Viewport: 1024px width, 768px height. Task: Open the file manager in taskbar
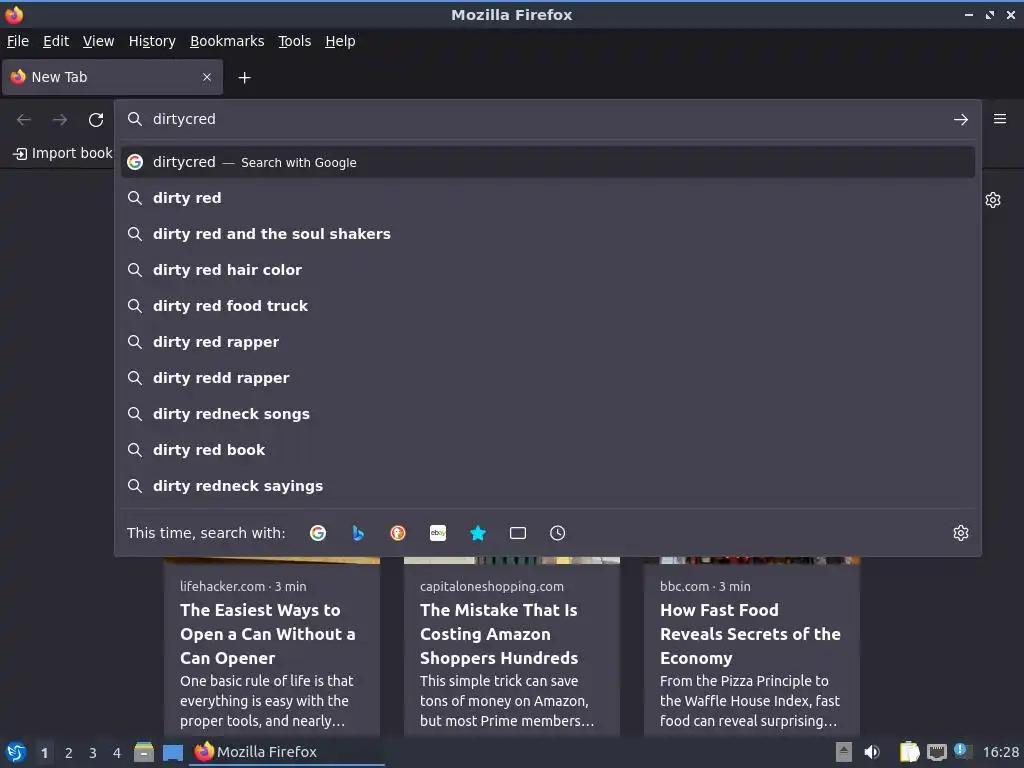point(144,752)
